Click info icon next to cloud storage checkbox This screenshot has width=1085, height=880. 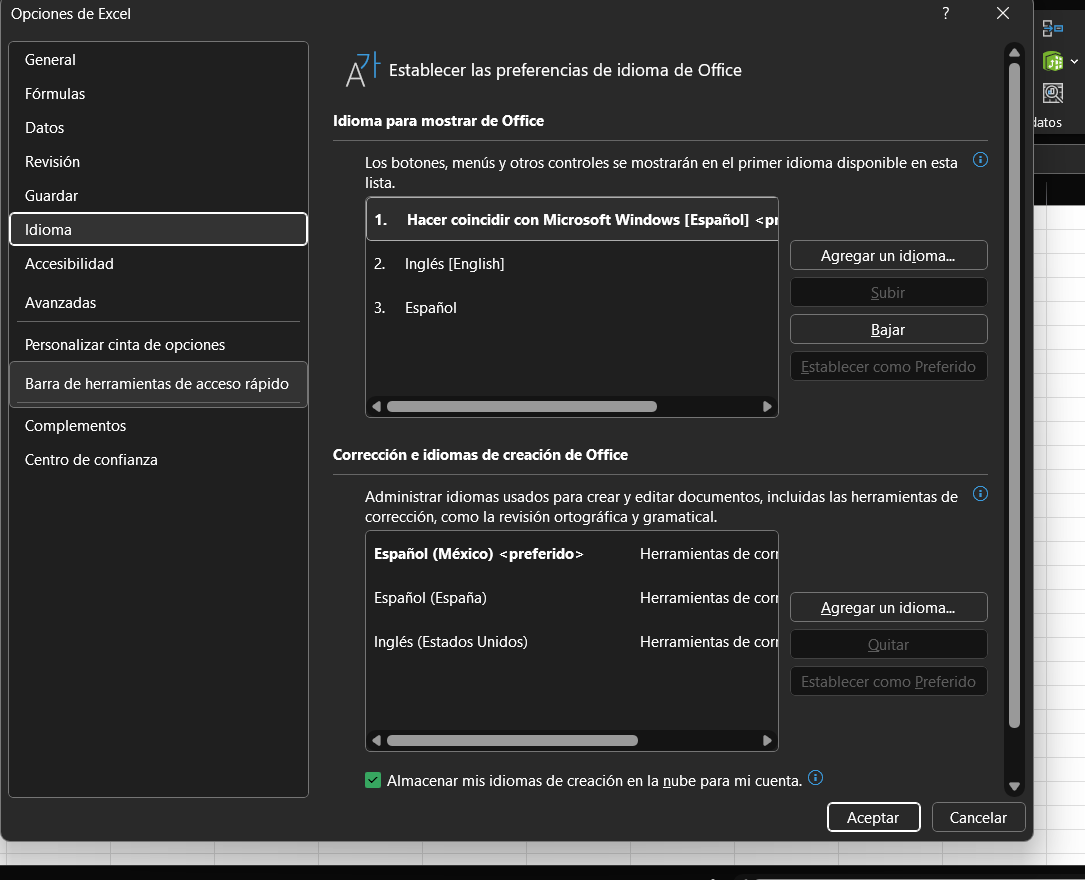pyautogui.click(x=816, y=778)
